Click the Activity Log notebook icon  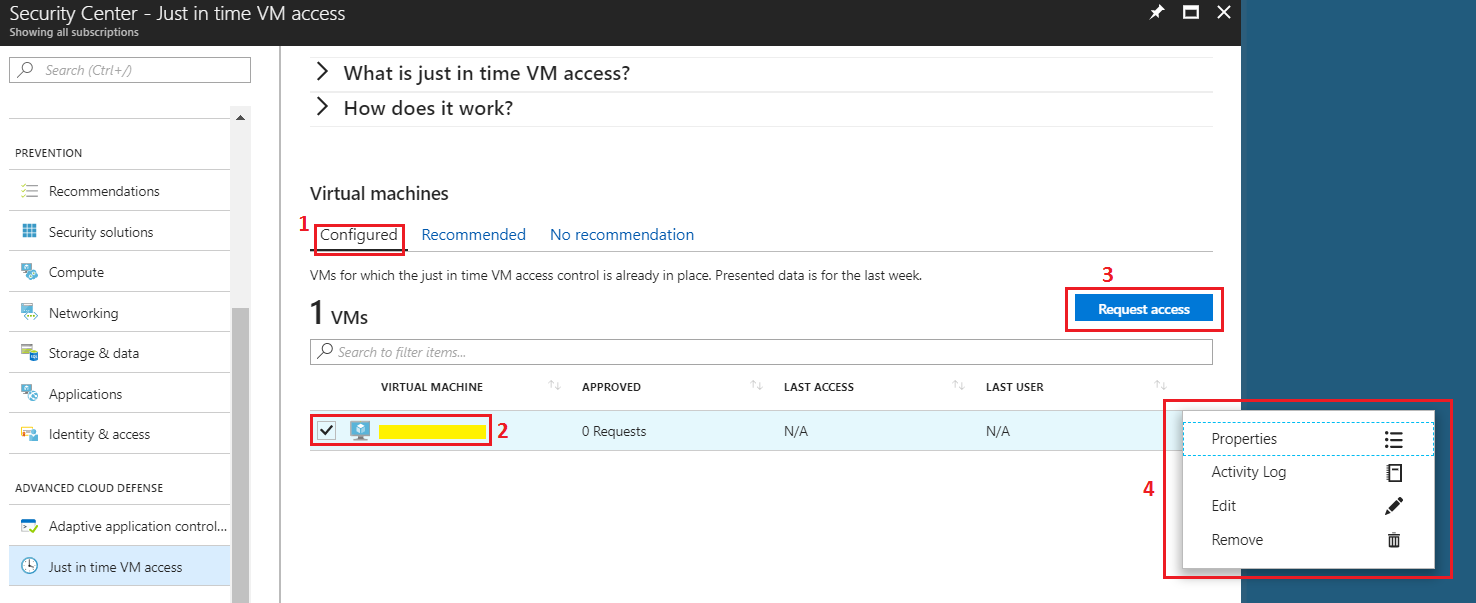click(1393, 472)
